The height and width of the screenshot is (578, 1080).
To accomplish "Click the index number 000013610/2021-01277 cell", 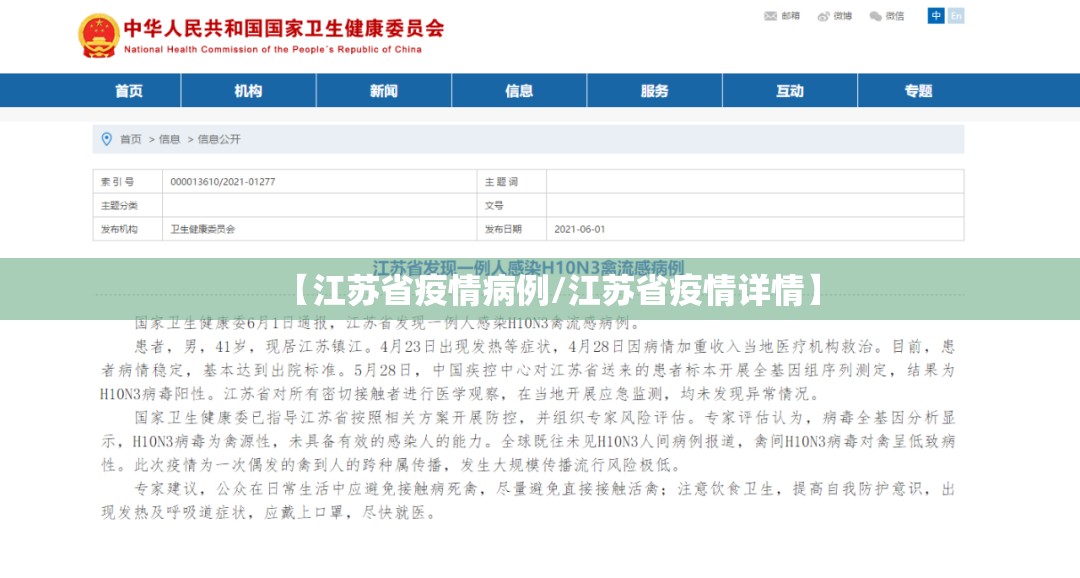I will pos(222,182).
